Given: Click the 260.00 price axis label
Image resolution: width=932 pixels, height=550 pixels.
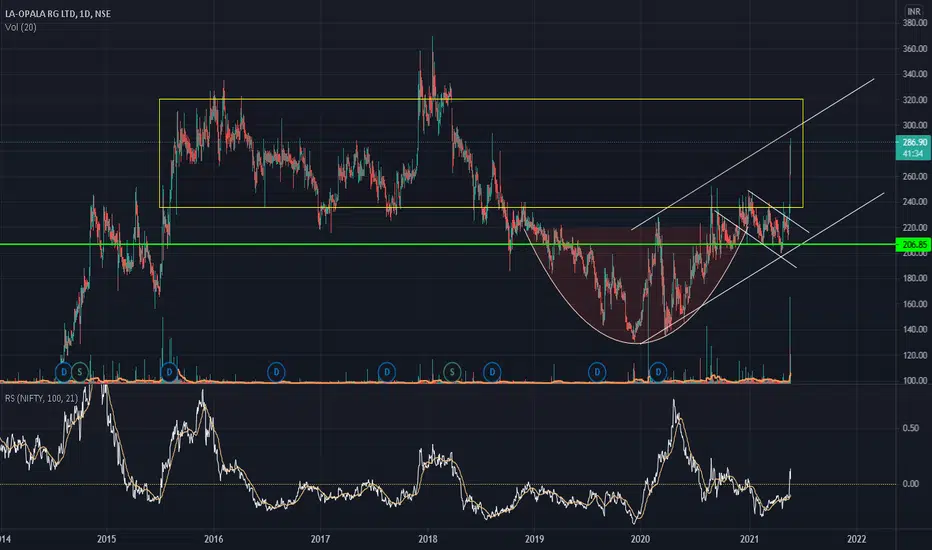Looking at the screenshot, I should (915, 176).
